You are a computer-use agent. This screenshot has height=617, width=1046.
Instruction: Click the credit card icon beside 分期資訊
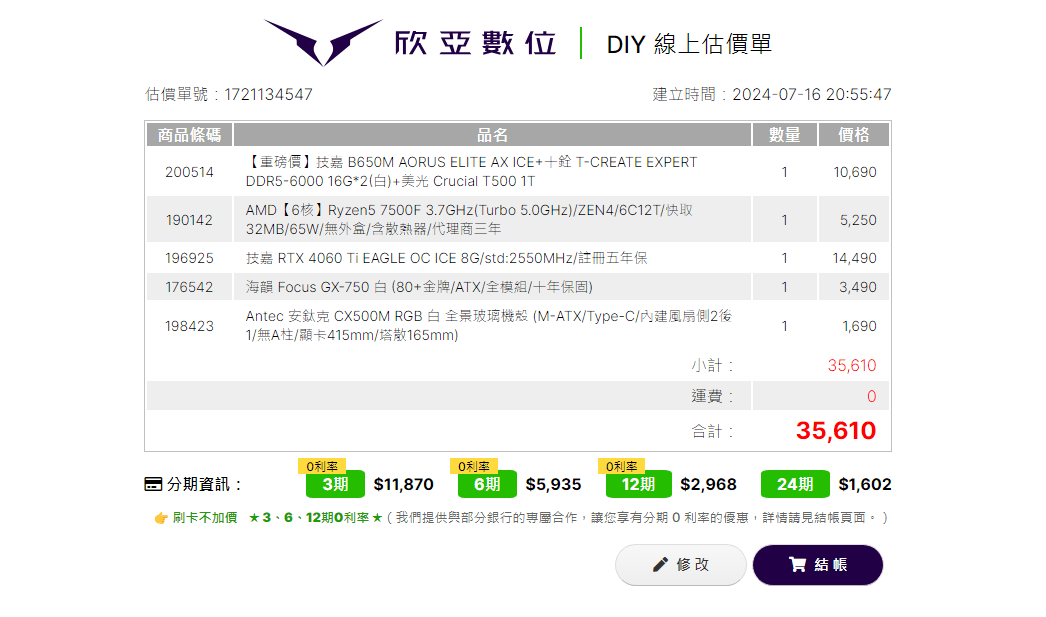pos(153,484)
